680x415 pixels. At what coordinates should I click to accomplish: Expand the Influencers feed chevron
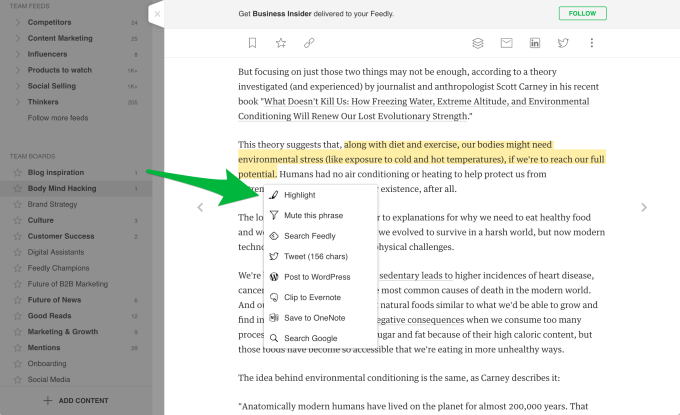coord(17,54)
